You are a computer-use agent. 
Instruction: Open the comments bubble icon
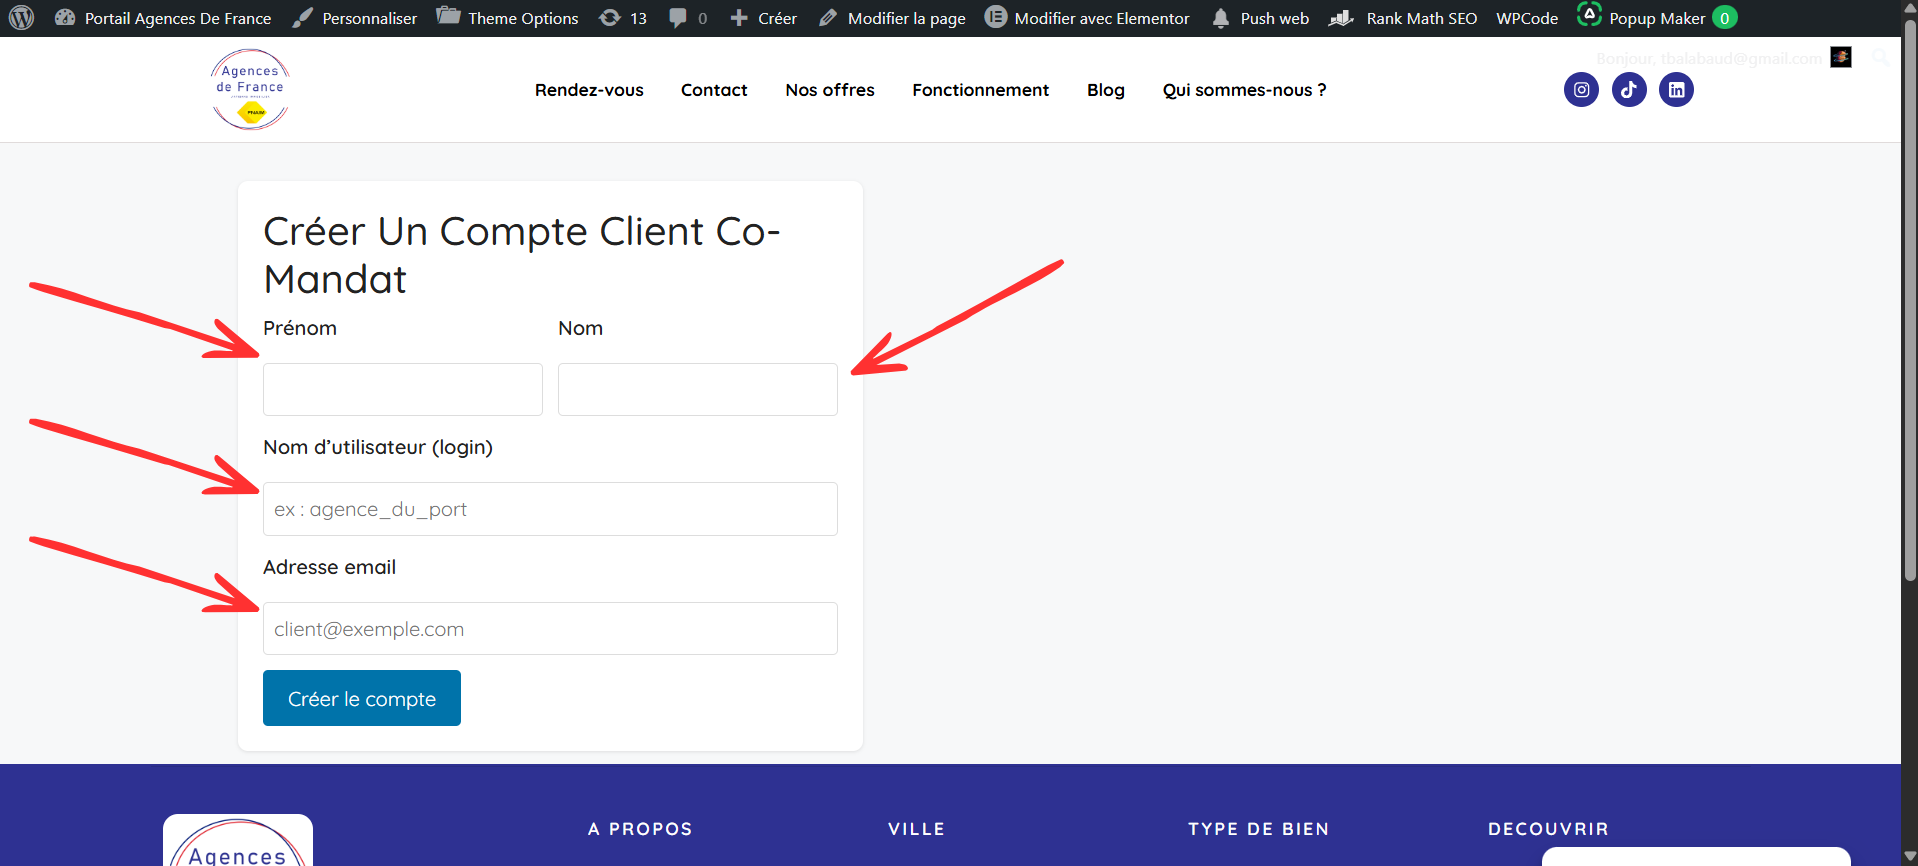tap(678, 18)
